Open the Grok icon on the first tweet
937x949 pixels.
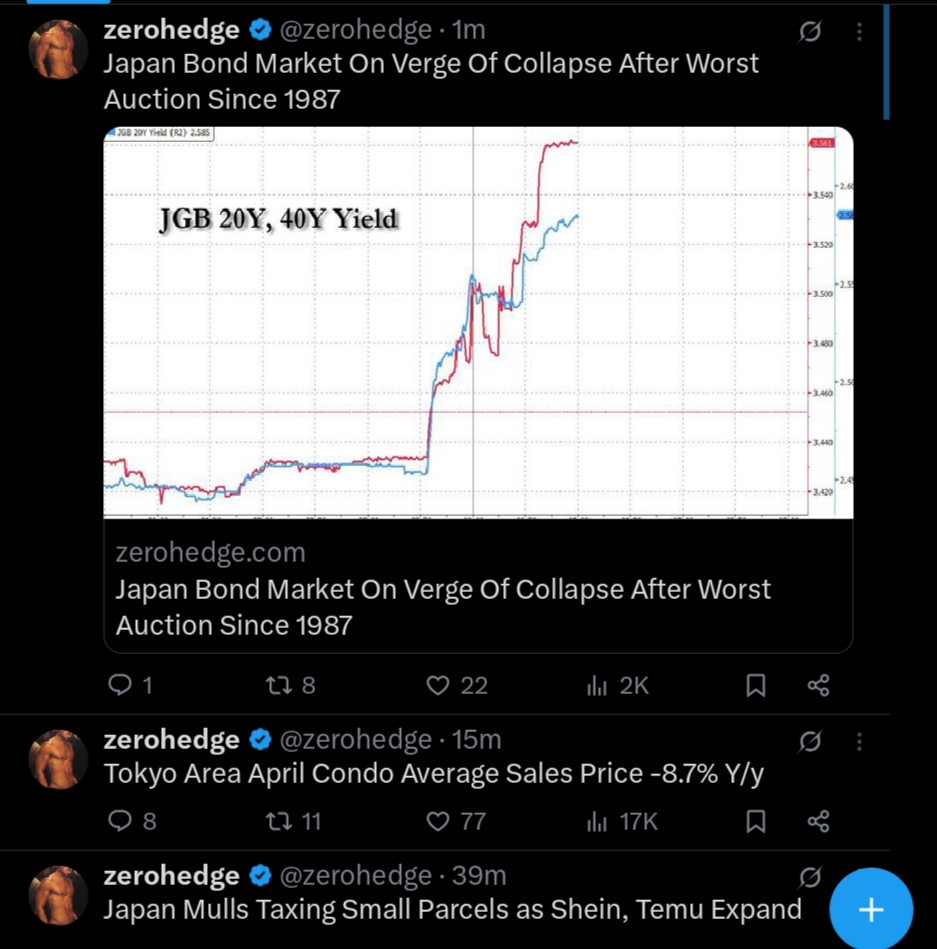(x=810, y=32)
